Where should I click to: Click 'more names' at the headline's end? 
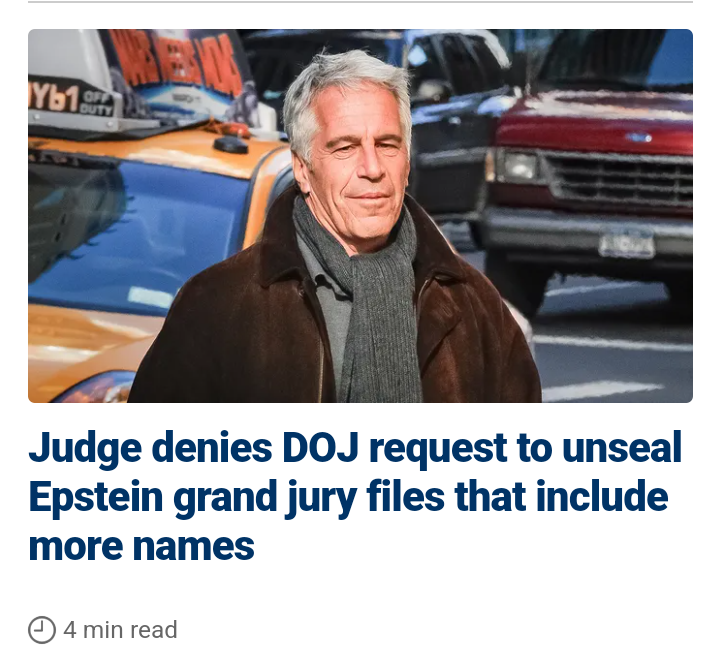[141, 546]
